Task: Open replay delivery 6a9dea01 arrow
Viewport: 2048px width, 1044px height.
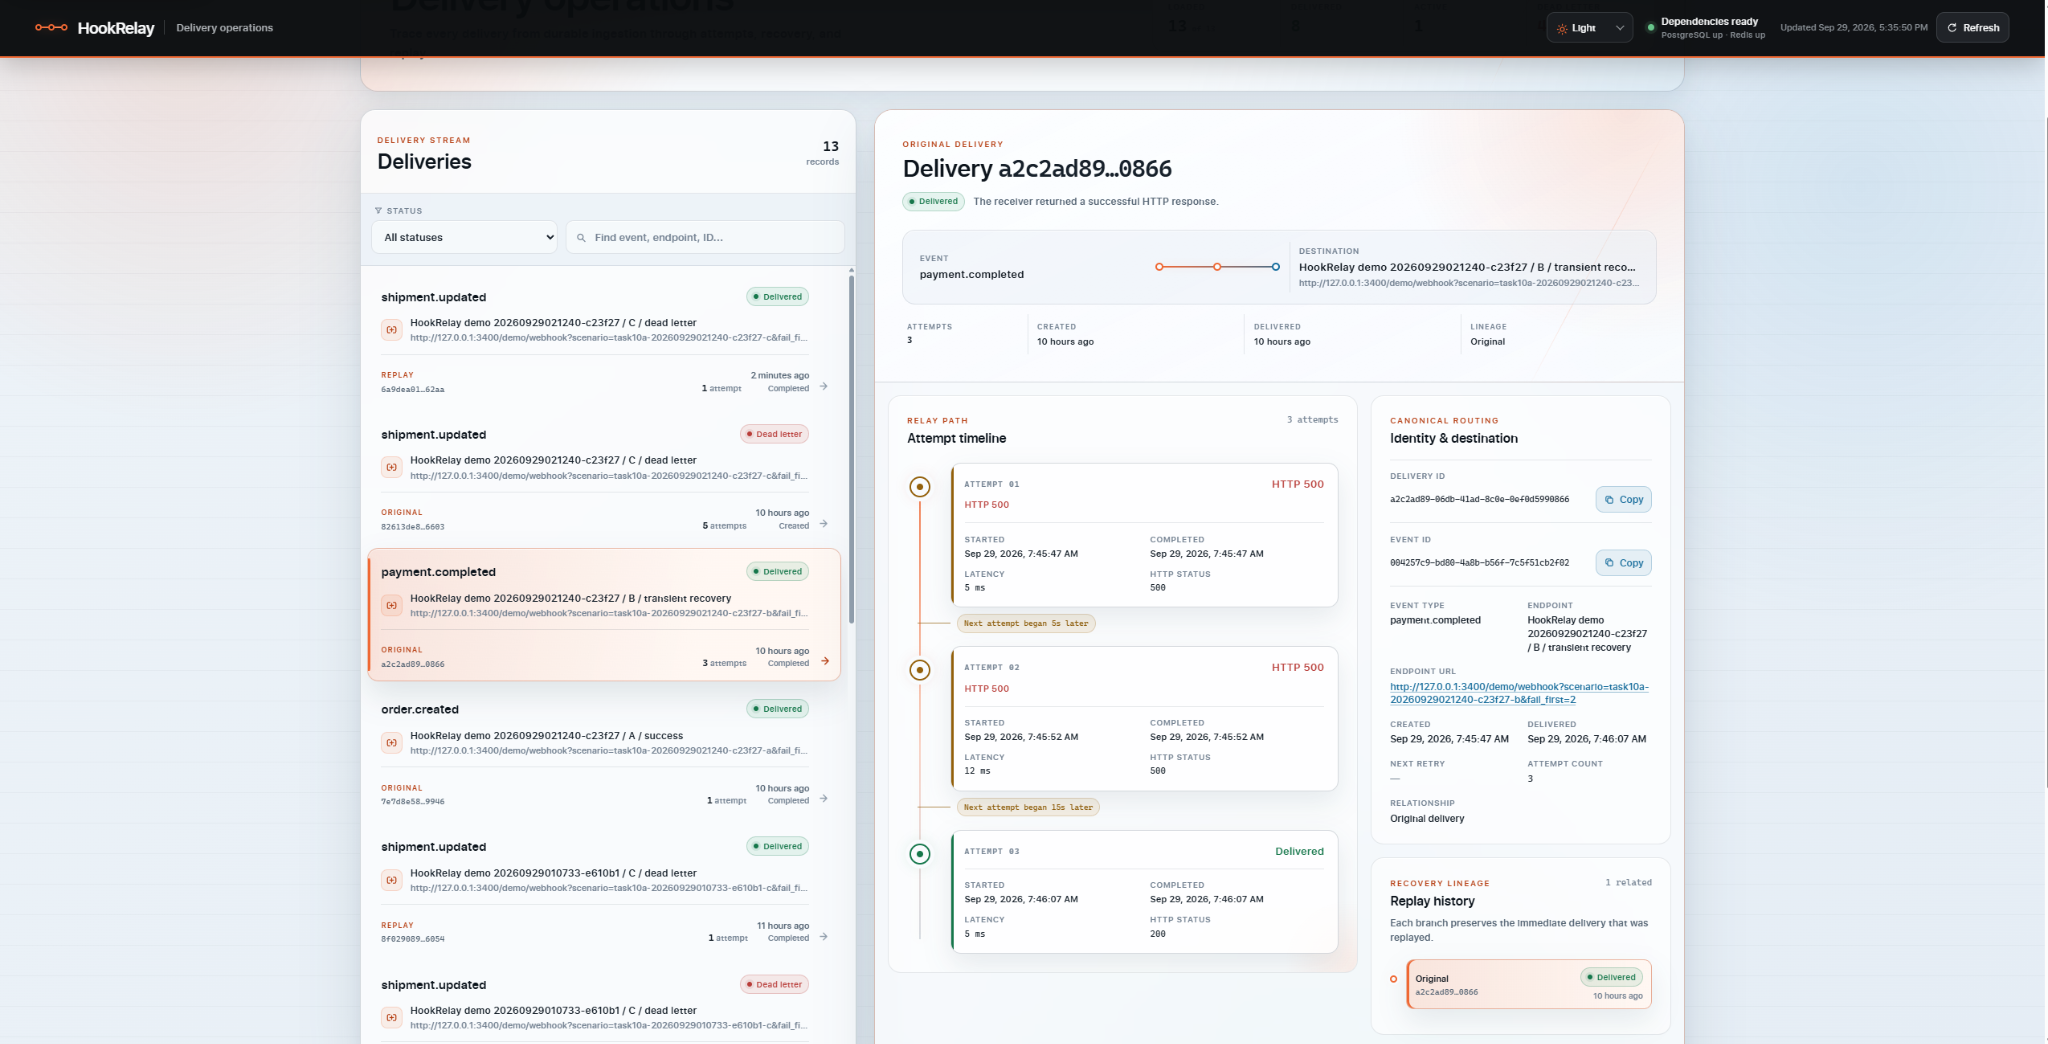Action: point(824,386)
